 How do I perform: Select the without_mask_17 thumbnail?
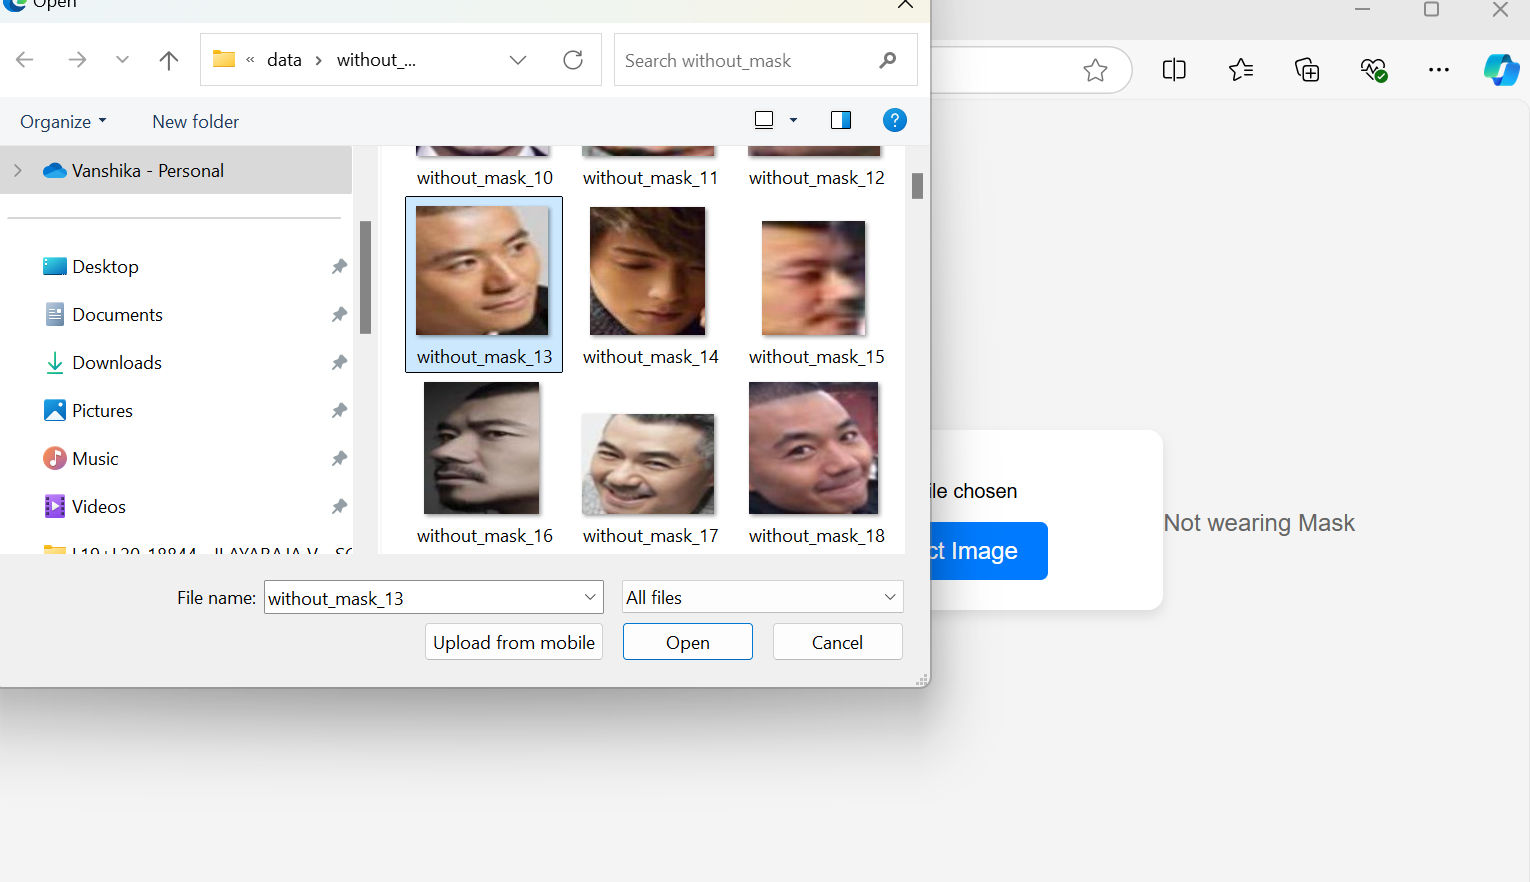(x=648, y=464)
